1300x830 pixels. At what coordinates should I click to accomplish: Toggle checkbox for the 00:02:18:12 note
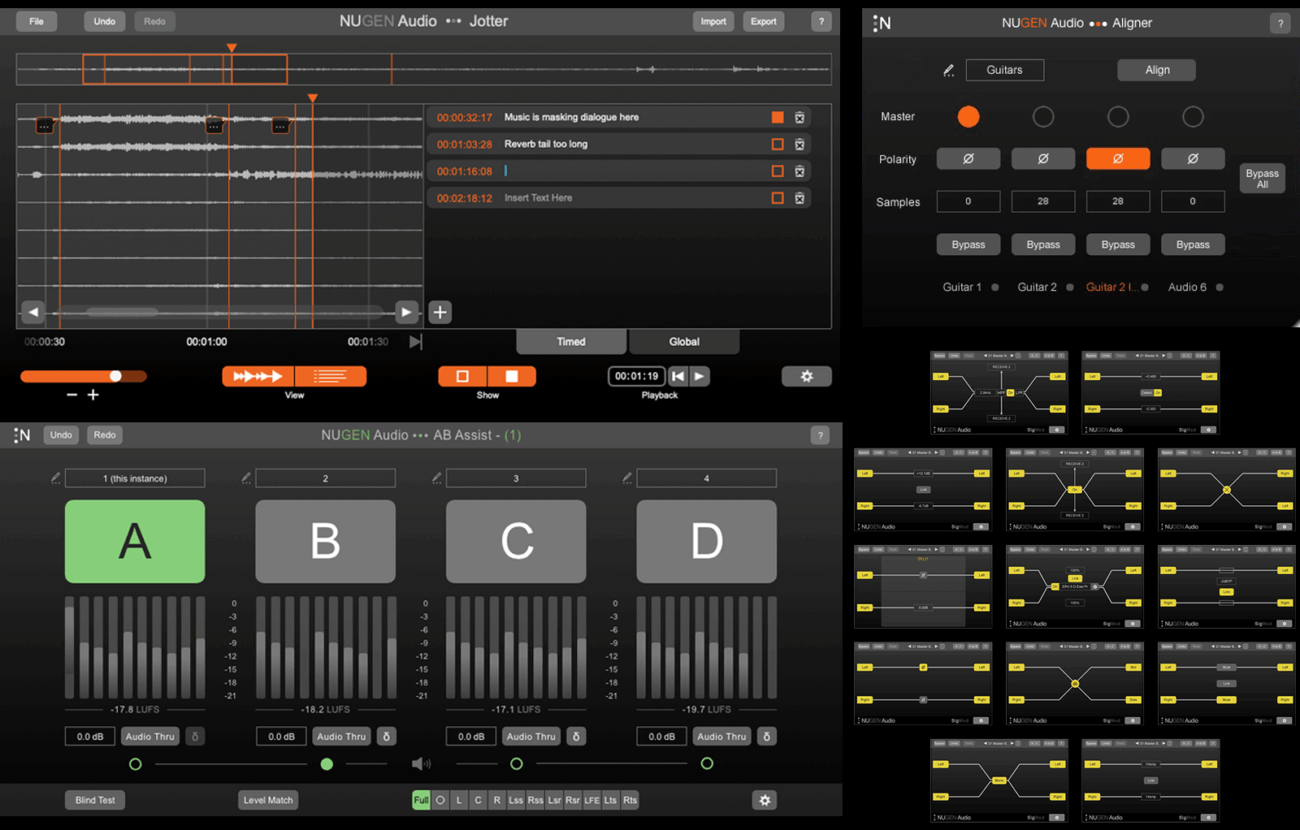click(777, 198)
